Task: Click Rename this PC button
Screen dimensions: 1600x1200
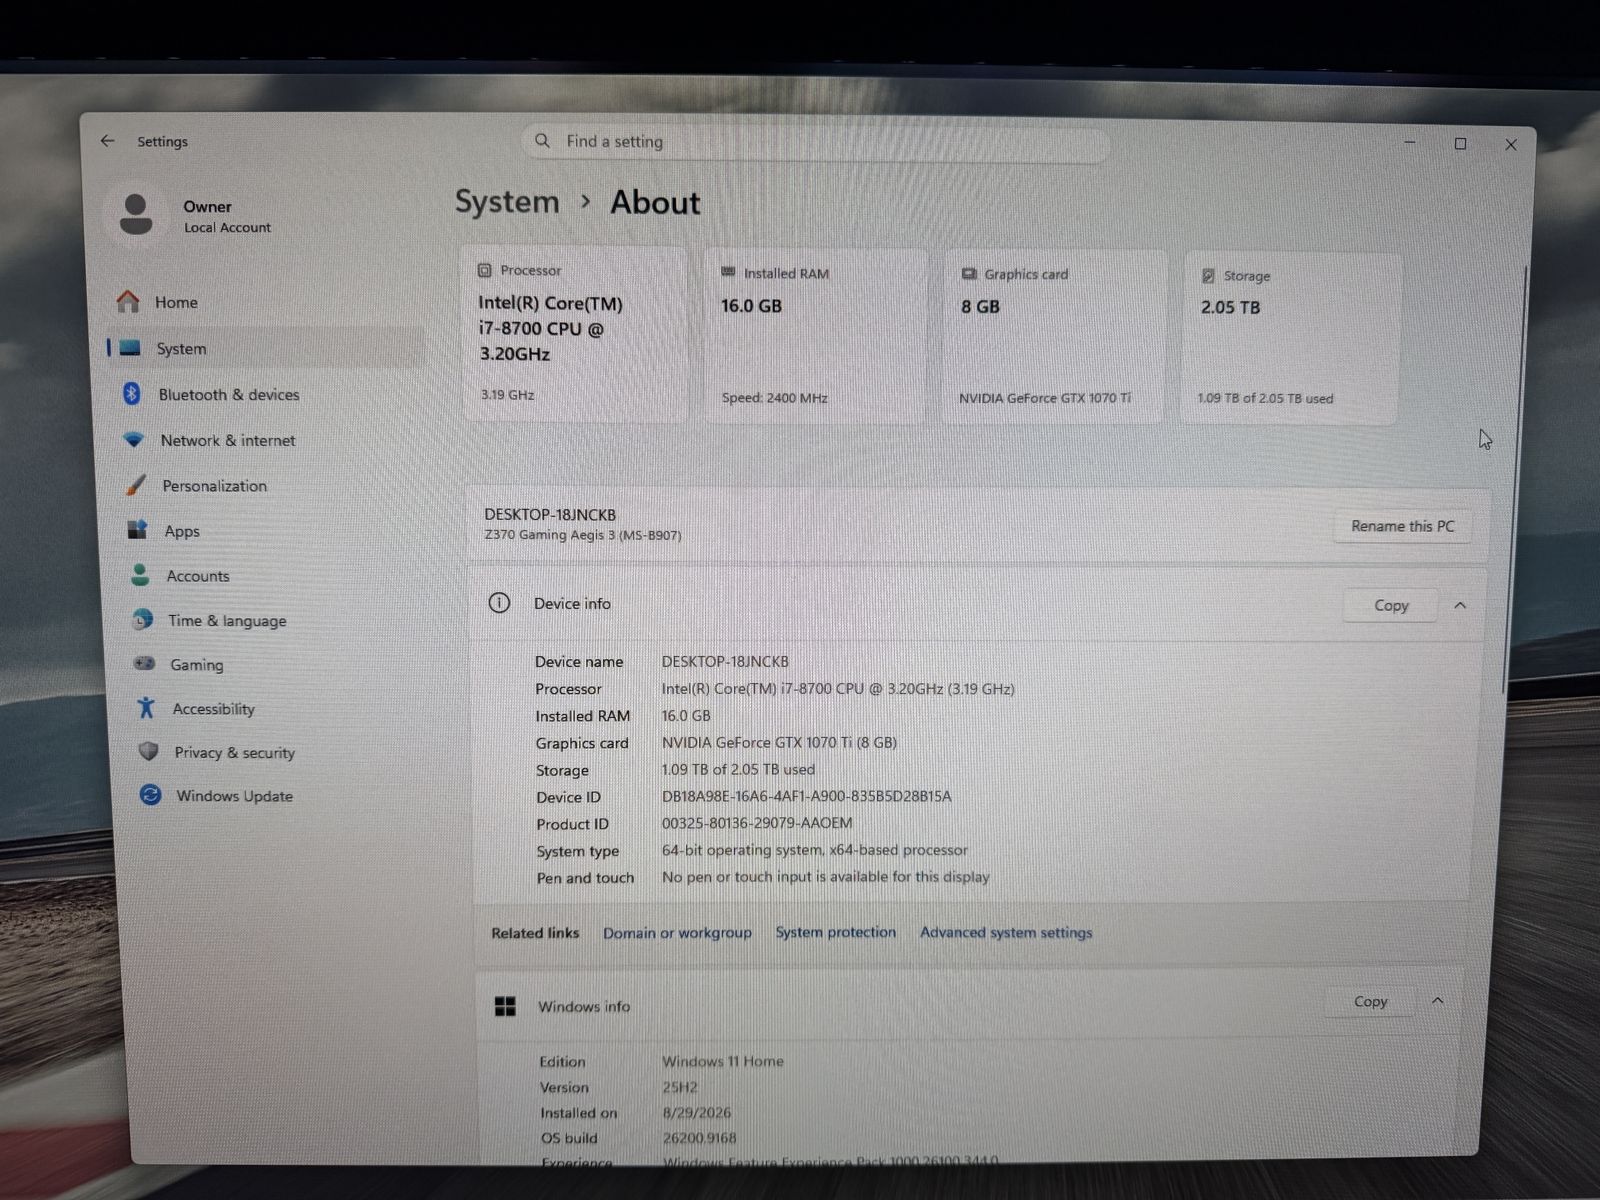Action: tap(1402, 526)
